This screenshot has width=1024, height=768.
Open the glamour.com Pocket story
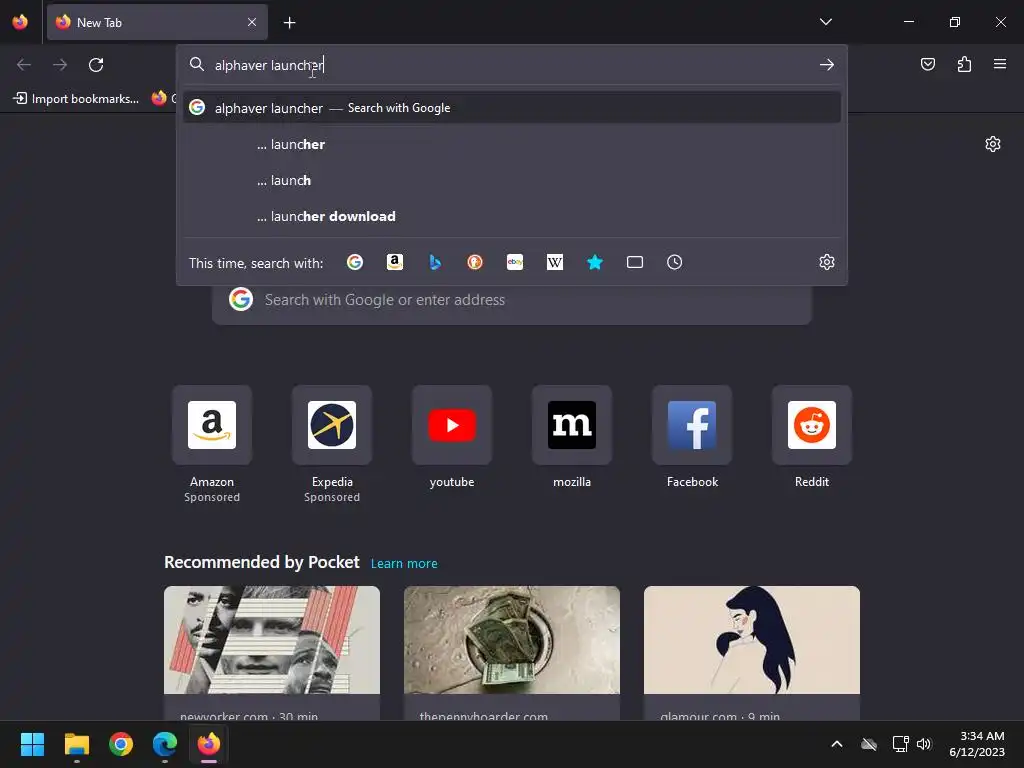coord(752,653)
